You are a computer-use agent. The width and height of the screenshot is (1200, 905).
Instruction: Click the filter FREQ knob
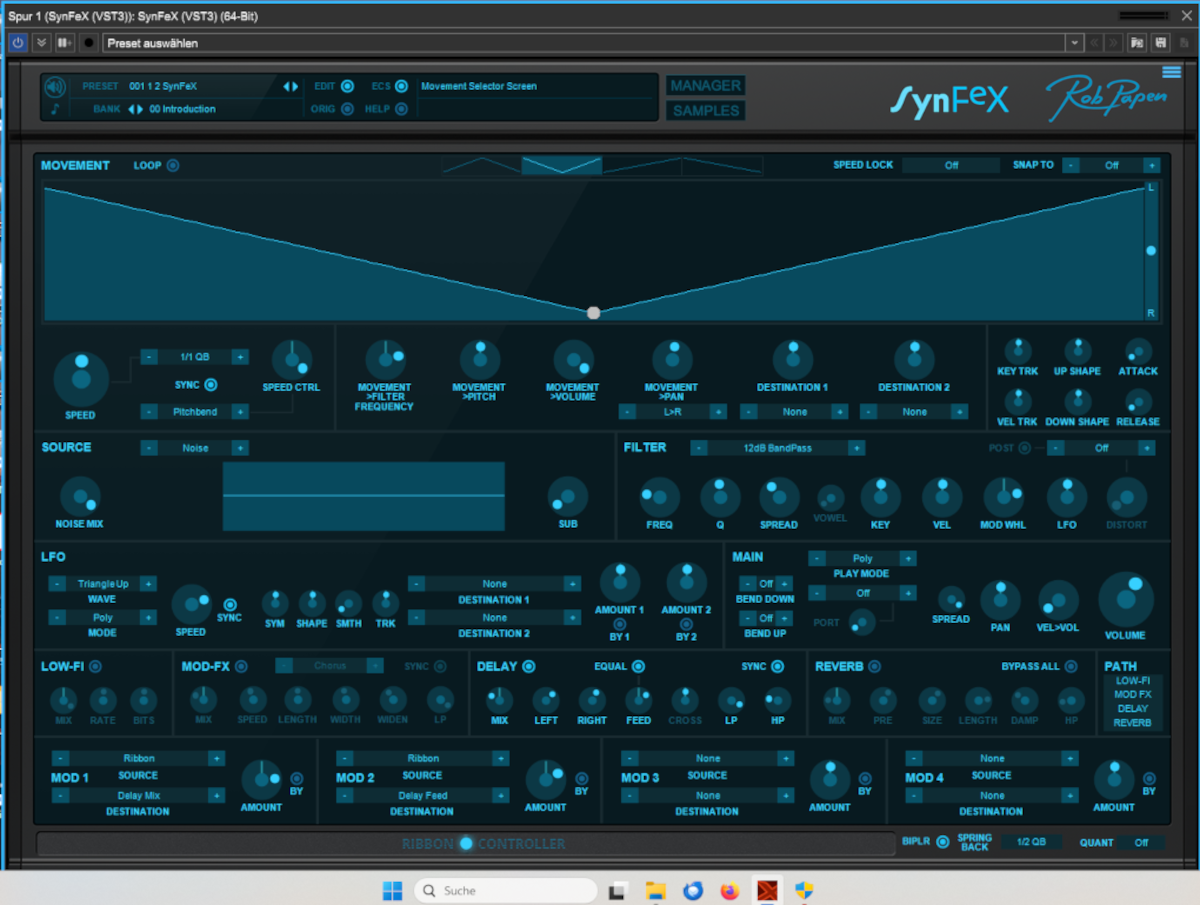tap(659, 497)
